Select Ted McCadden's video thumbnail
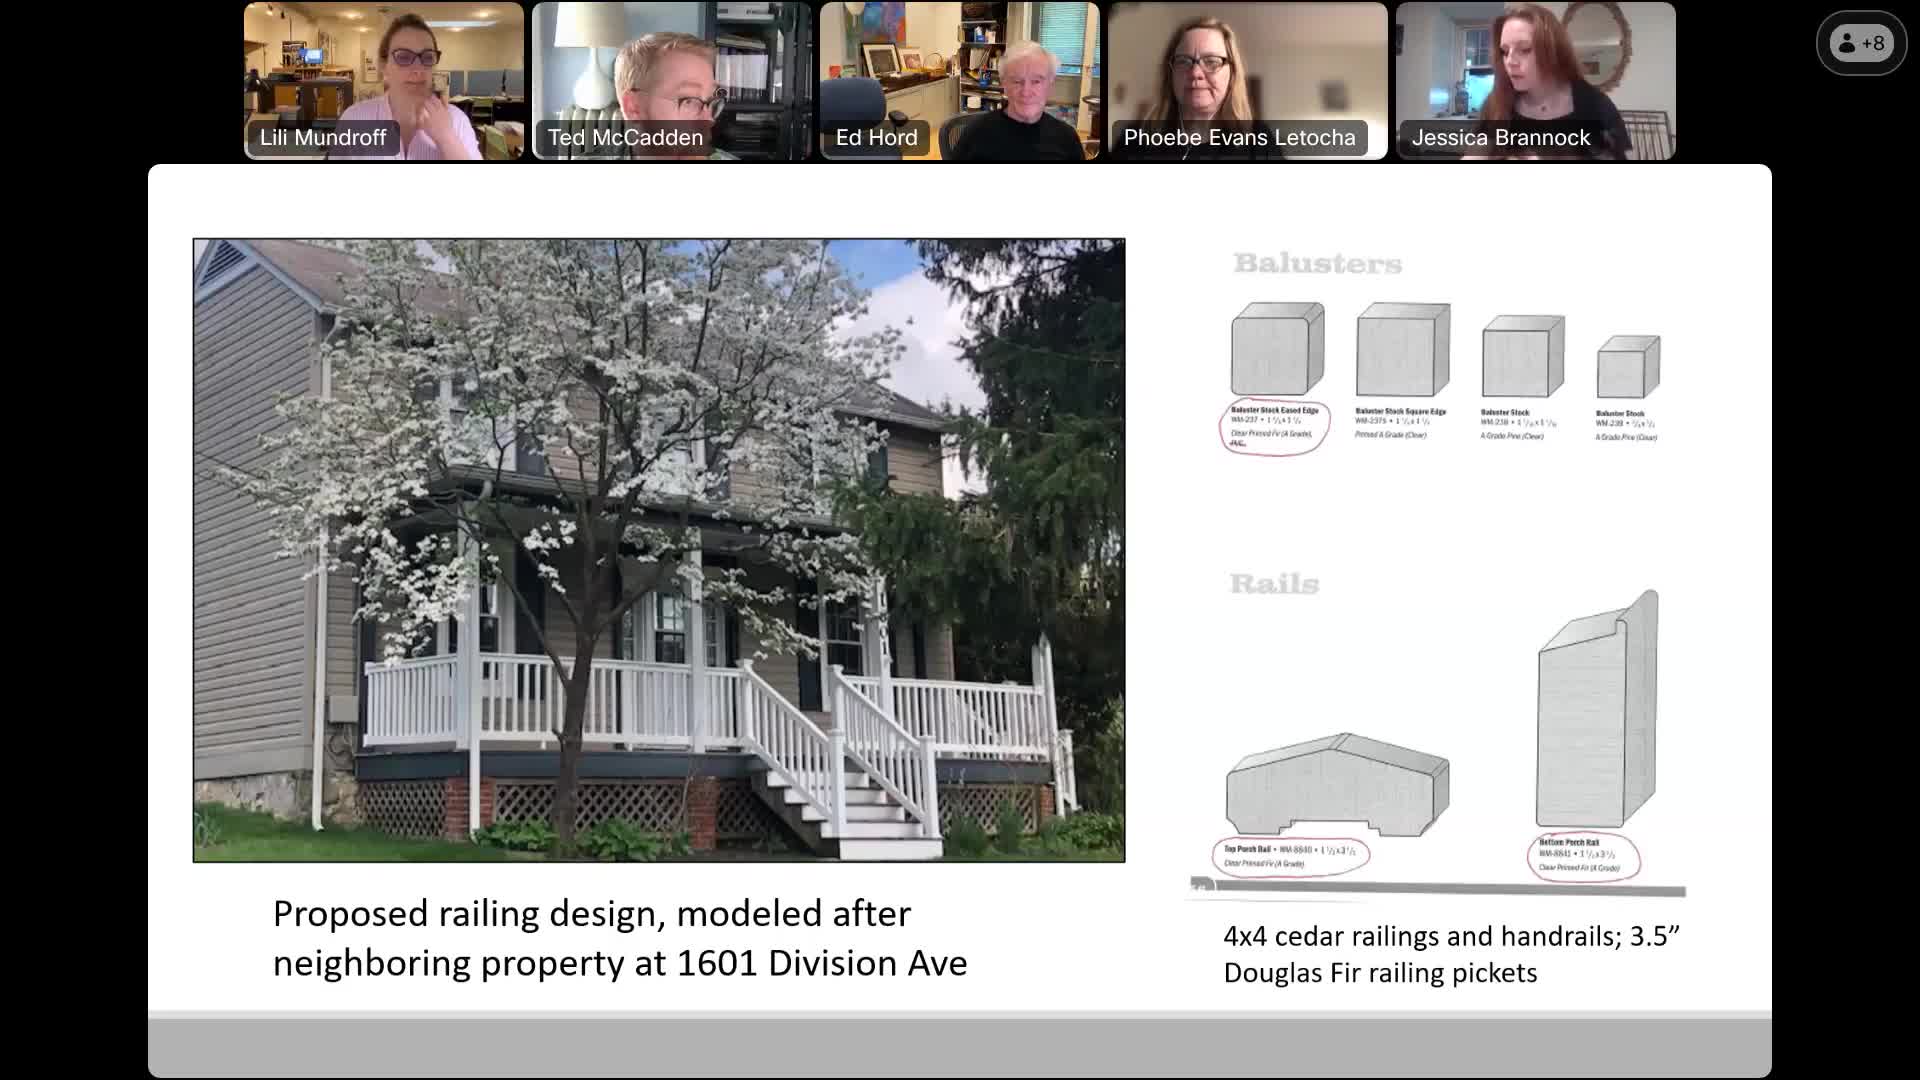 (671, 70)
